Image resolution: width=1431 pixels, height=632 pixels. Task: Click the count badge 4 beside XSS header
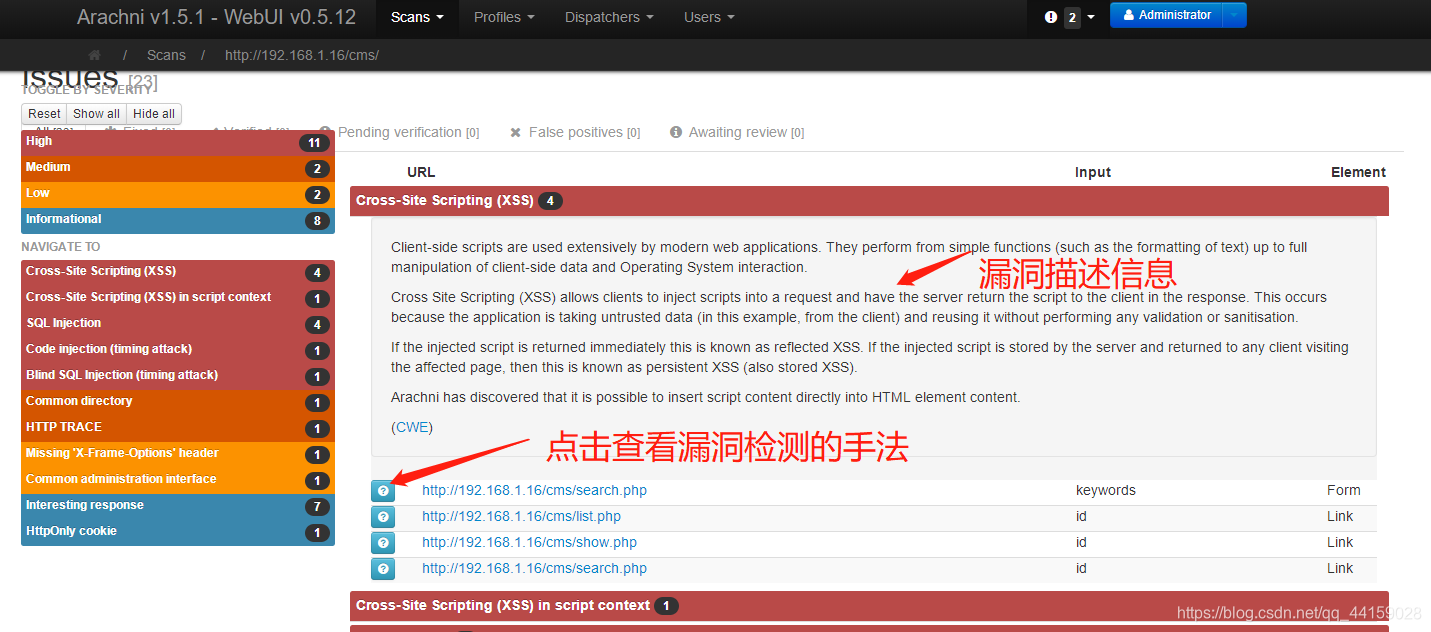550,201
